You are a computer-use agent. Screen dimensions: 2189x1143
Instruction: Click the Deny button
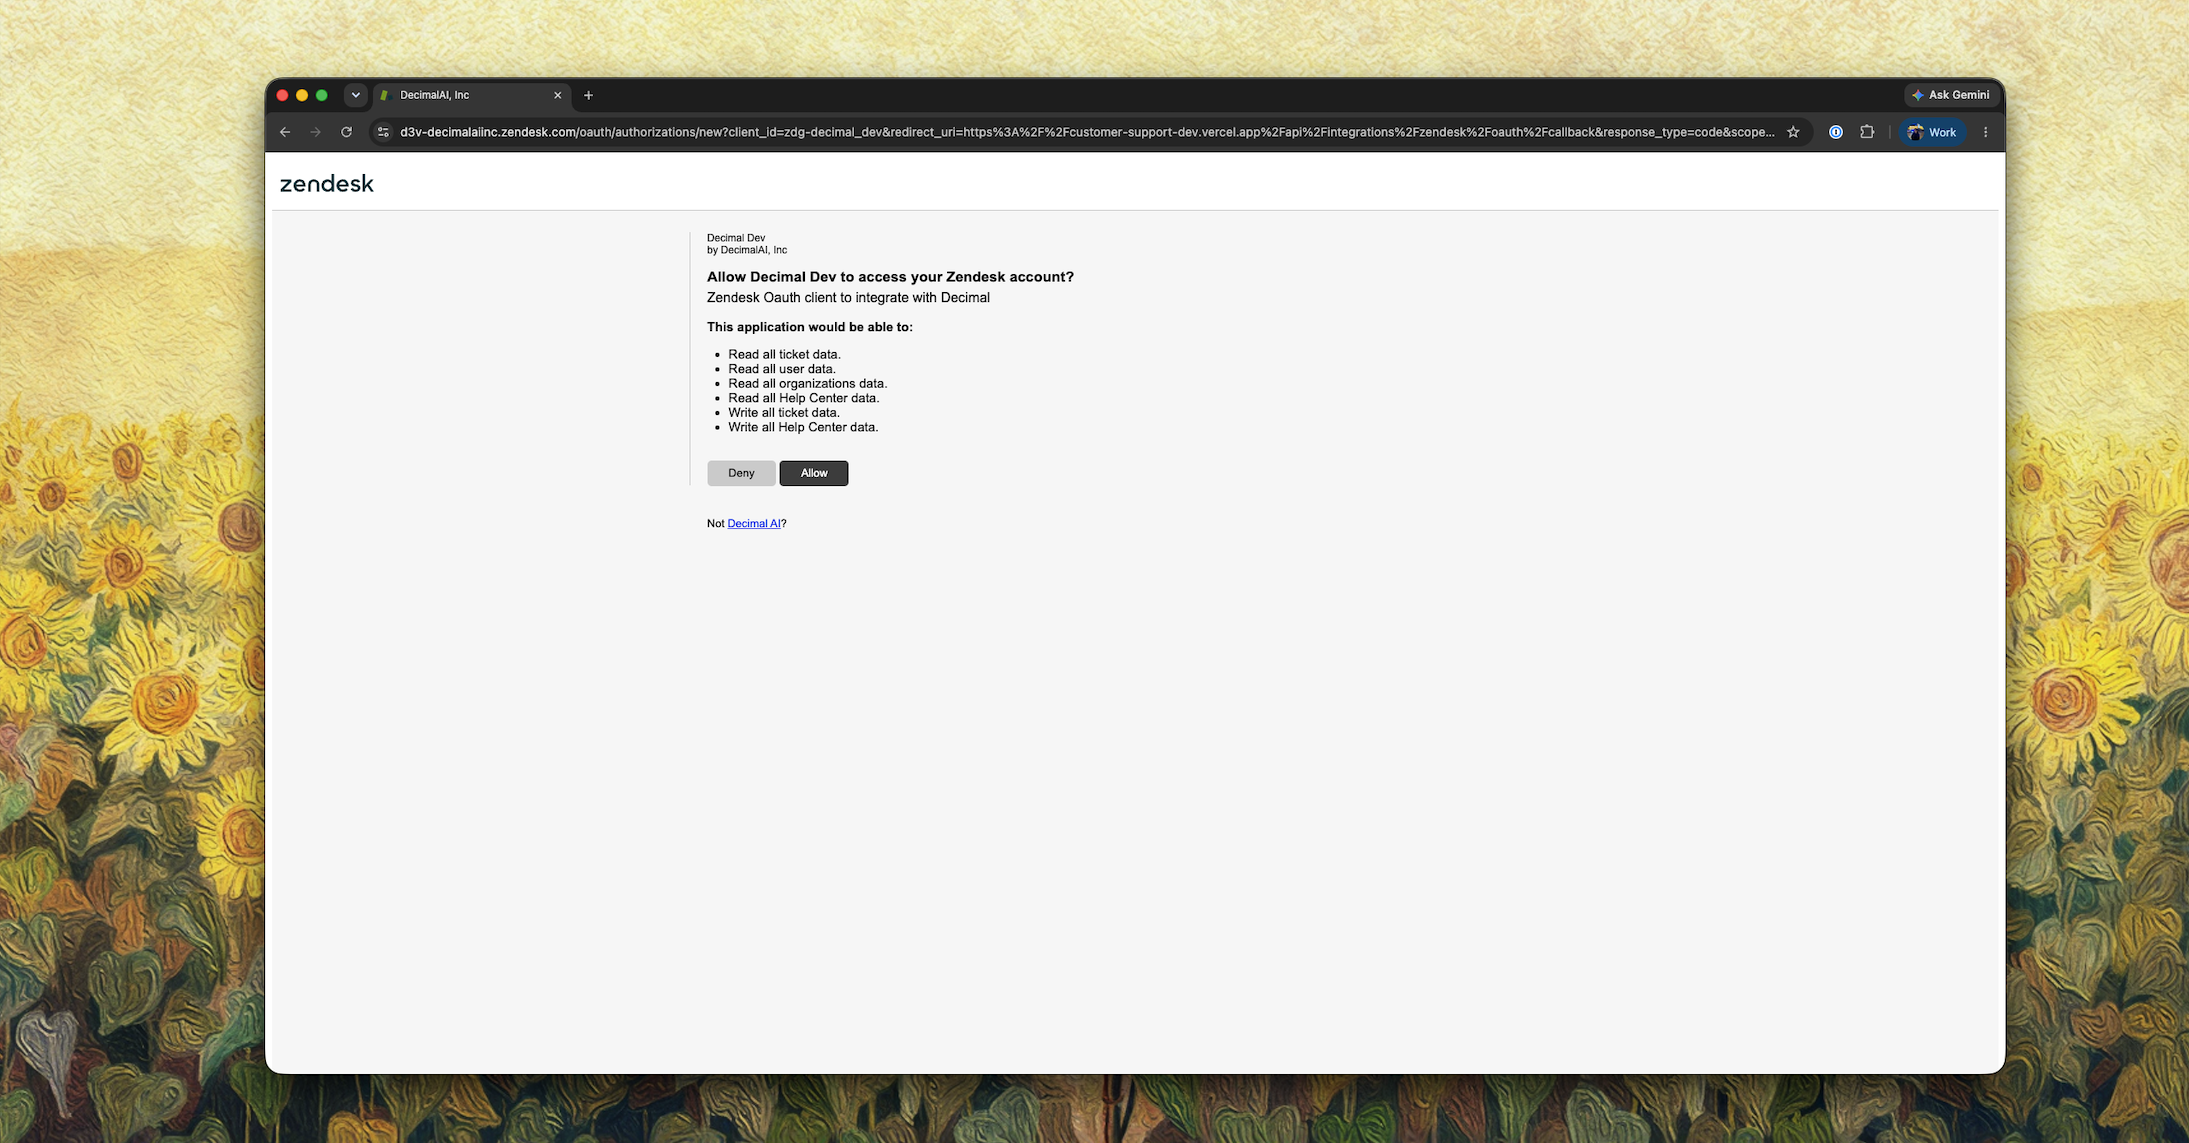click(x=741, y=473)
